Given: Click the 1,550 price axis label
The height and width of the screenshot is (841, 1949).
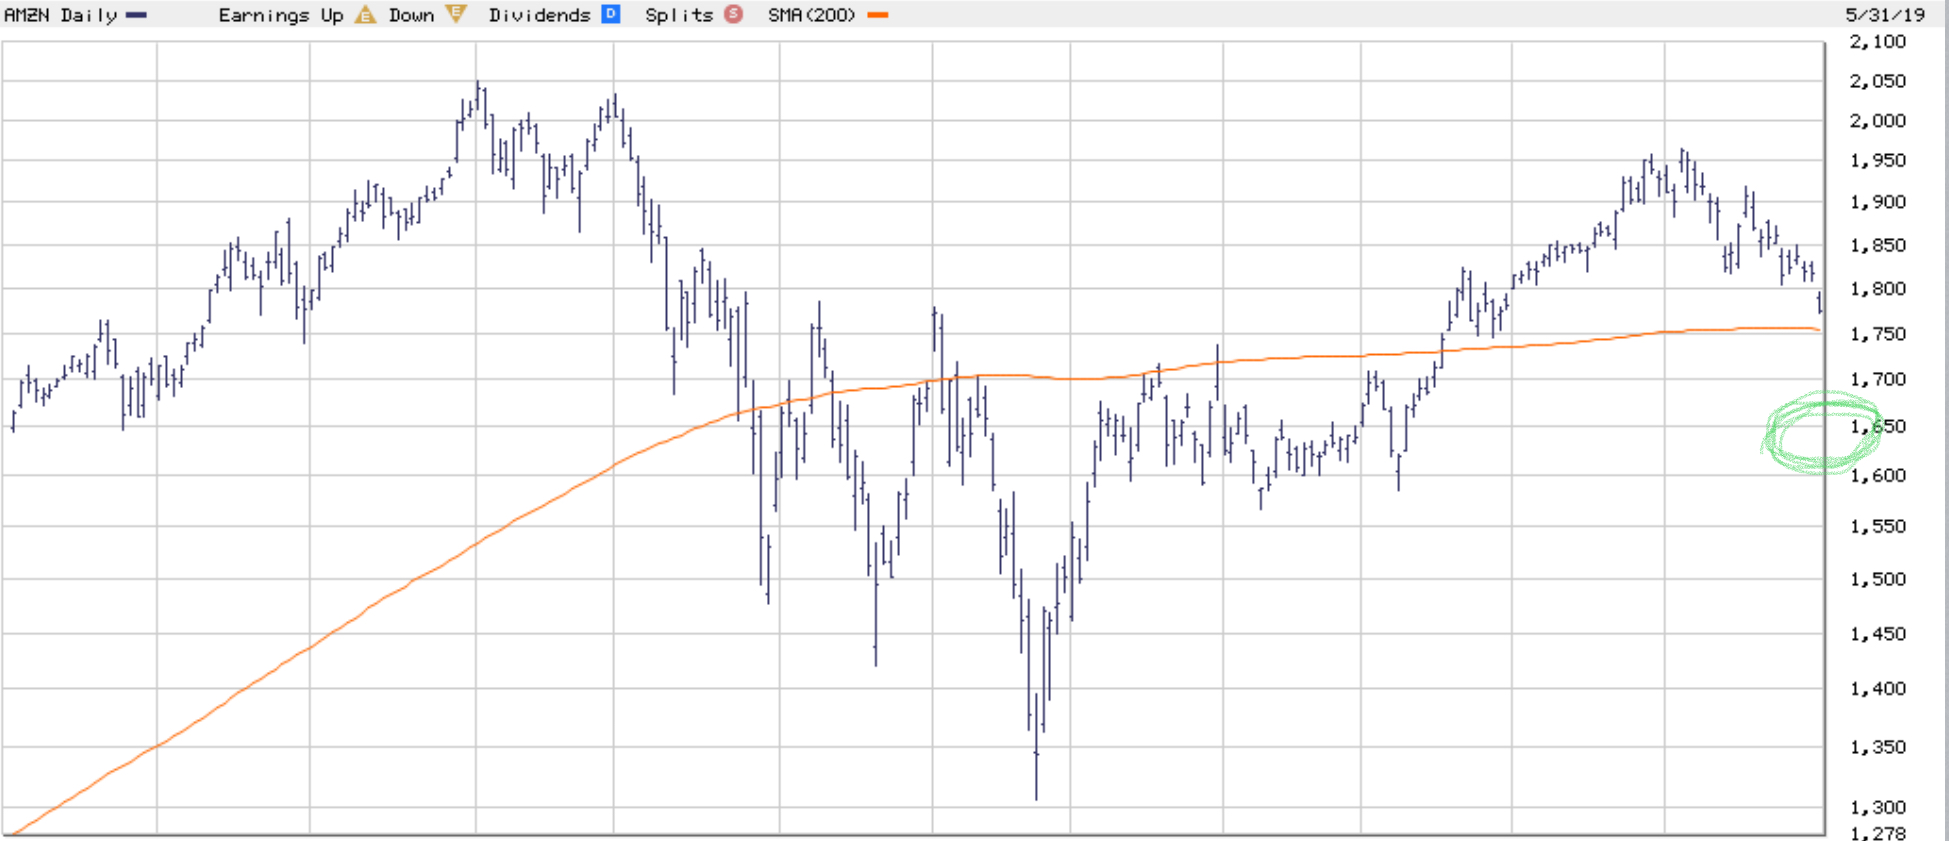Looking at the screenshot, I should [1878, 527].
